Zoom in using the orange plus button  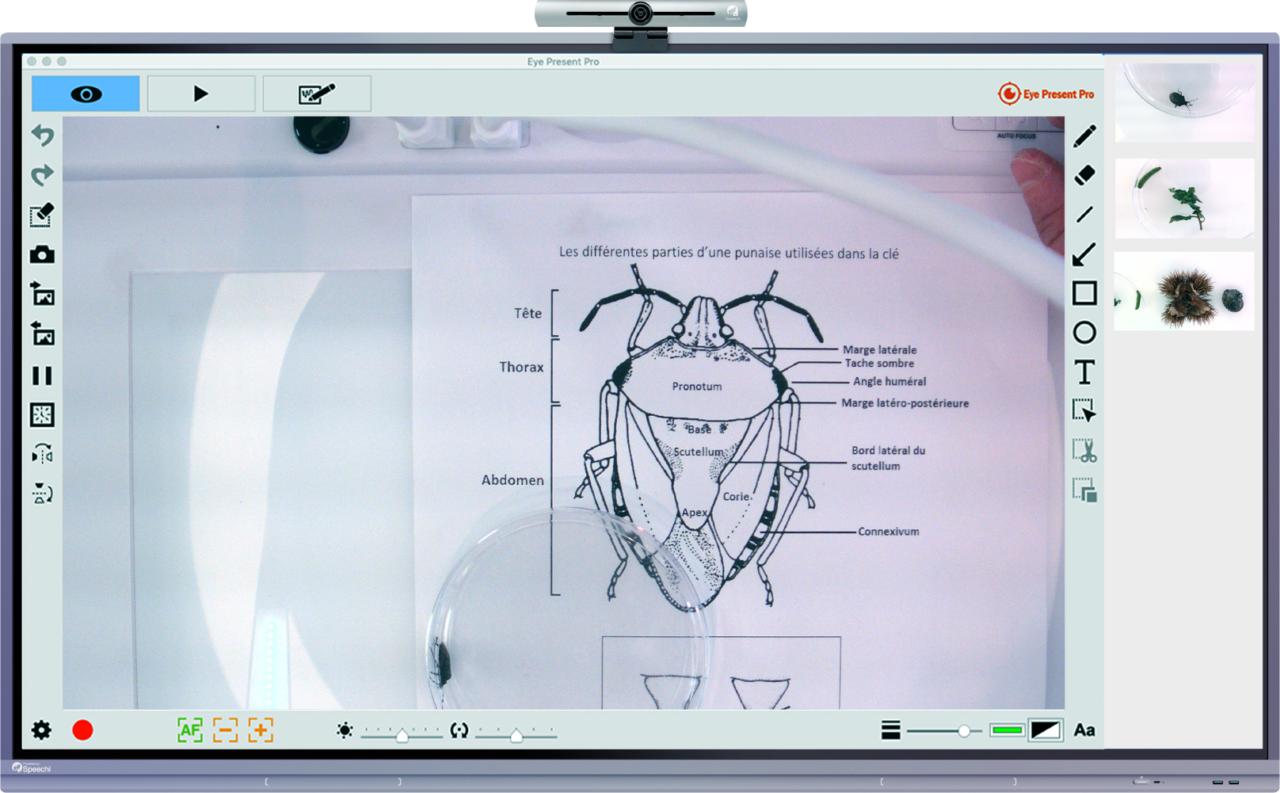260,730
